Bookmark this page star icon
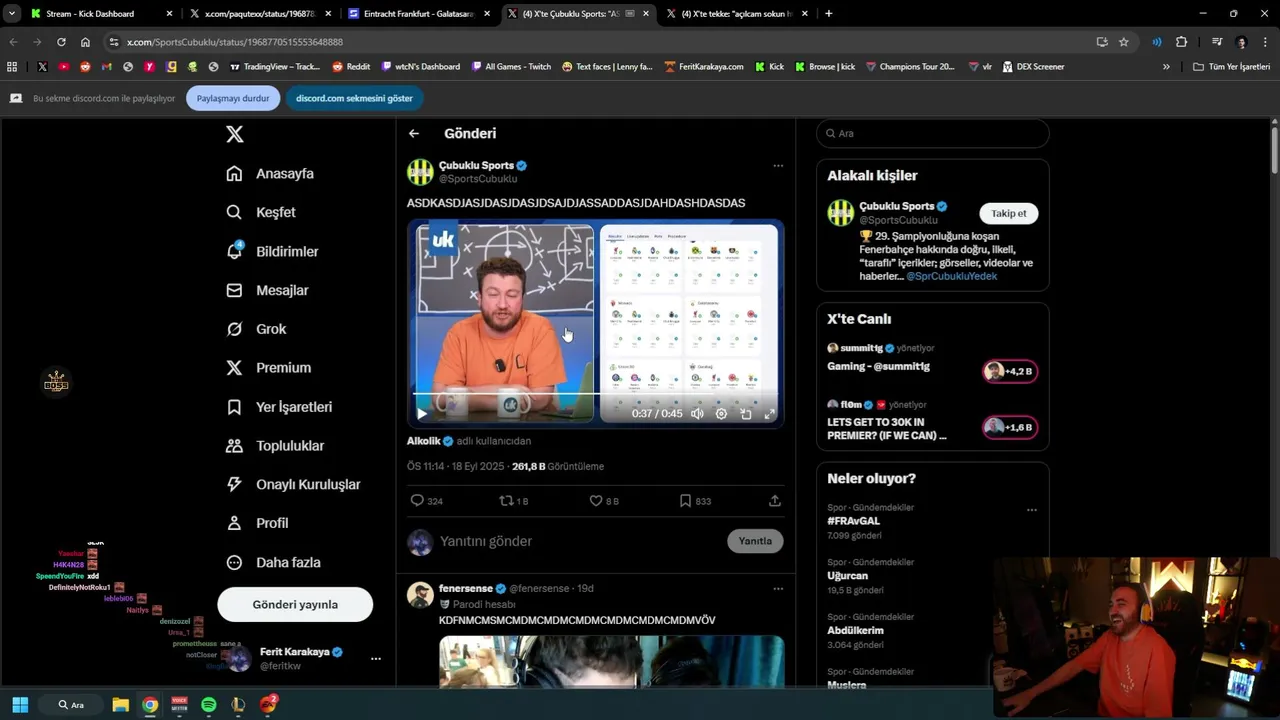The width and height of the screenshot is (1280, 720). click(1124, 42)
